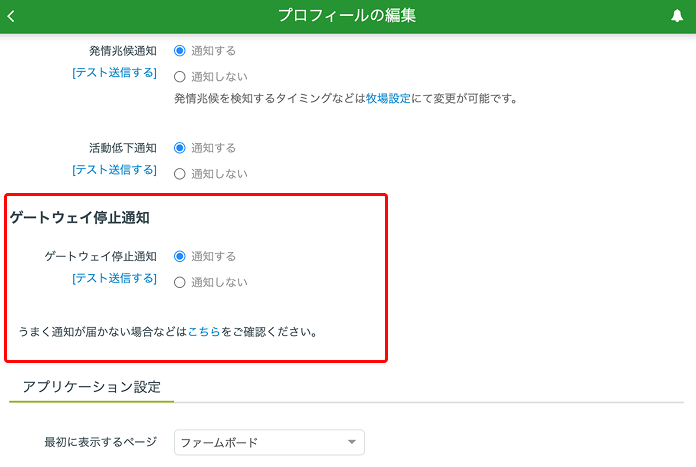Click テスト送信する for ゲートウェイ停止通知
Image resolution: width=696 pixels, height=467 pixels.
pos(114,279)
